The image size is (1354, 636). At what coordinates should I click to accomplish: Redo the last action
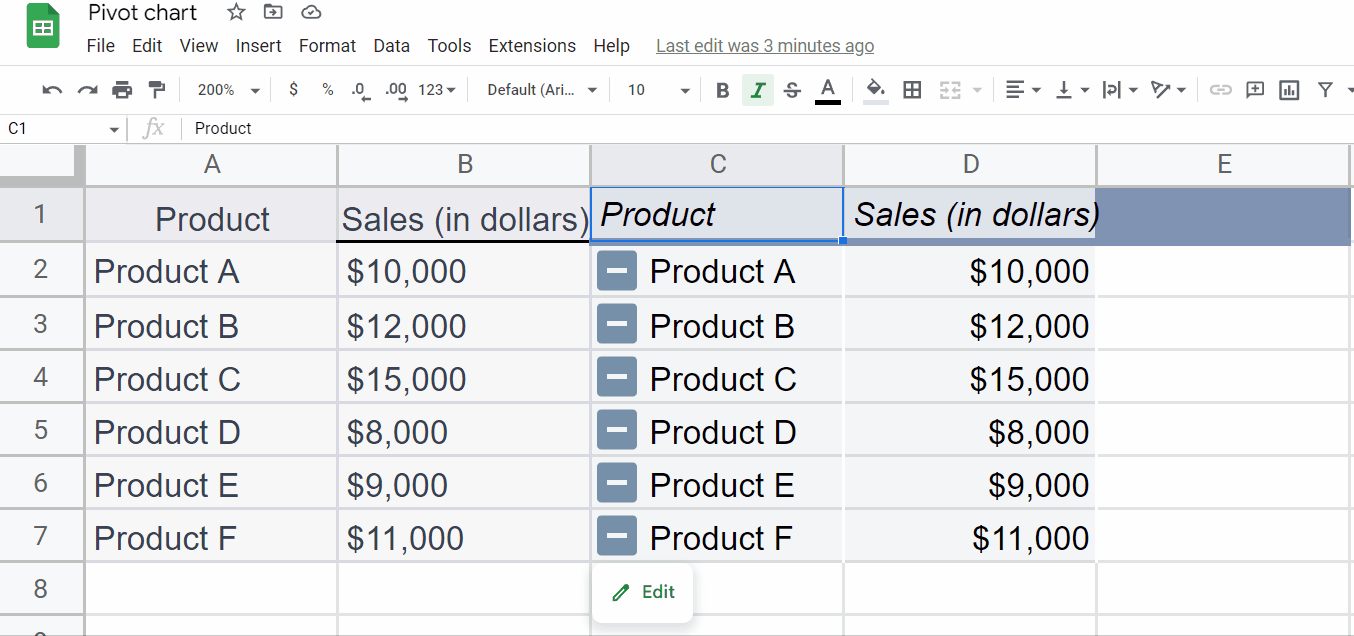[87, 90]
